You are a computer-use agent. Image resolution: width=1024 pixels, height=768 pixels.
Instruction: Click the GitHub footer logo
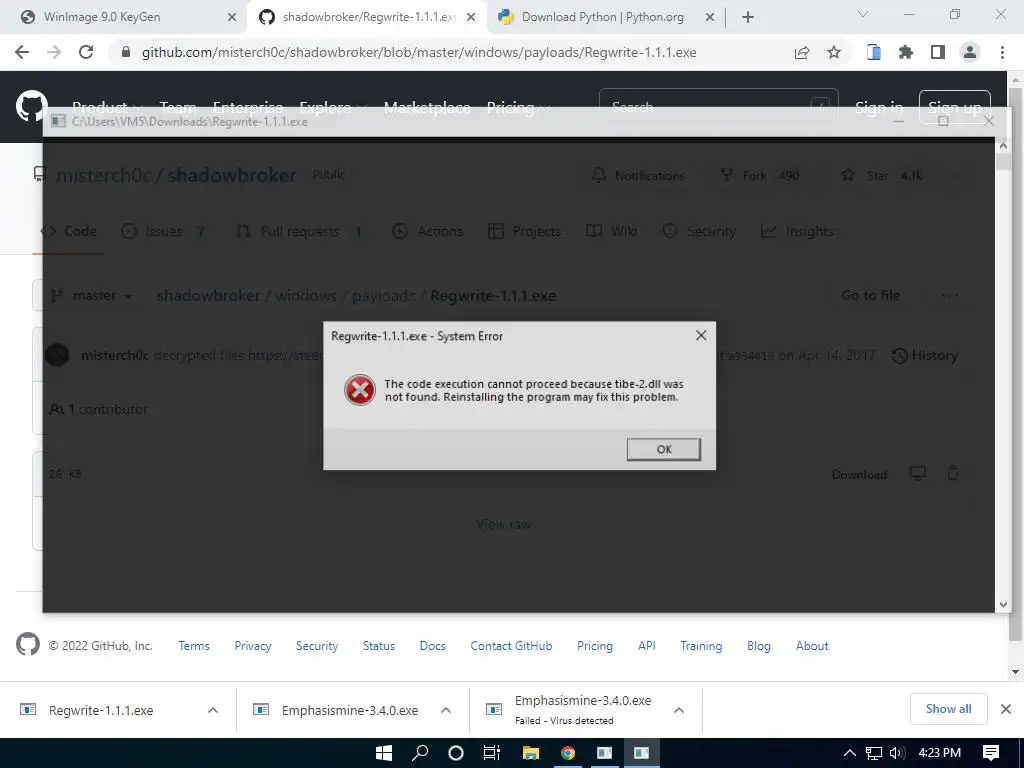(x=27, y=645)
